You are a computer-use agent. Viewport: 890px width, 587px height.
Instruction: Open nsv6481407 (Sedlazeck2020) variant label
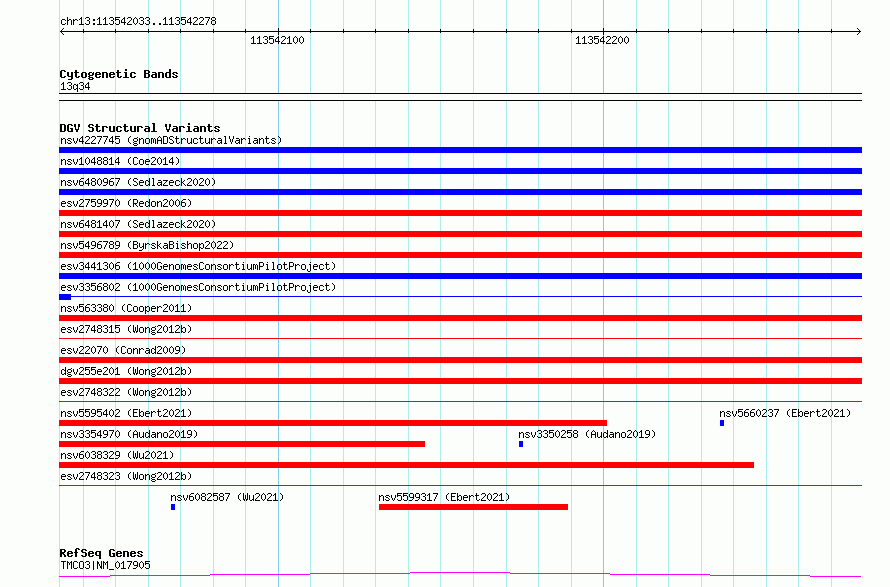point(138,224)
